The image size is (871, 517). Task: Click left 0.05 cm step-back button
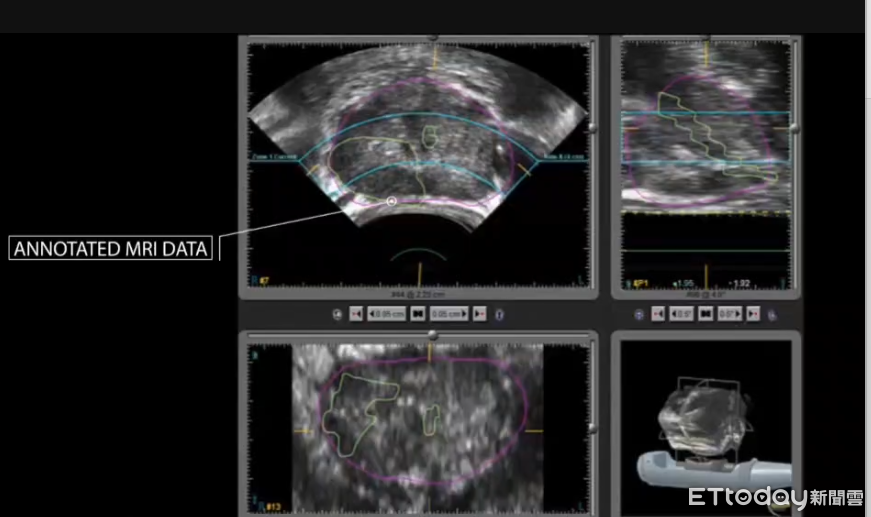(386, 314)
